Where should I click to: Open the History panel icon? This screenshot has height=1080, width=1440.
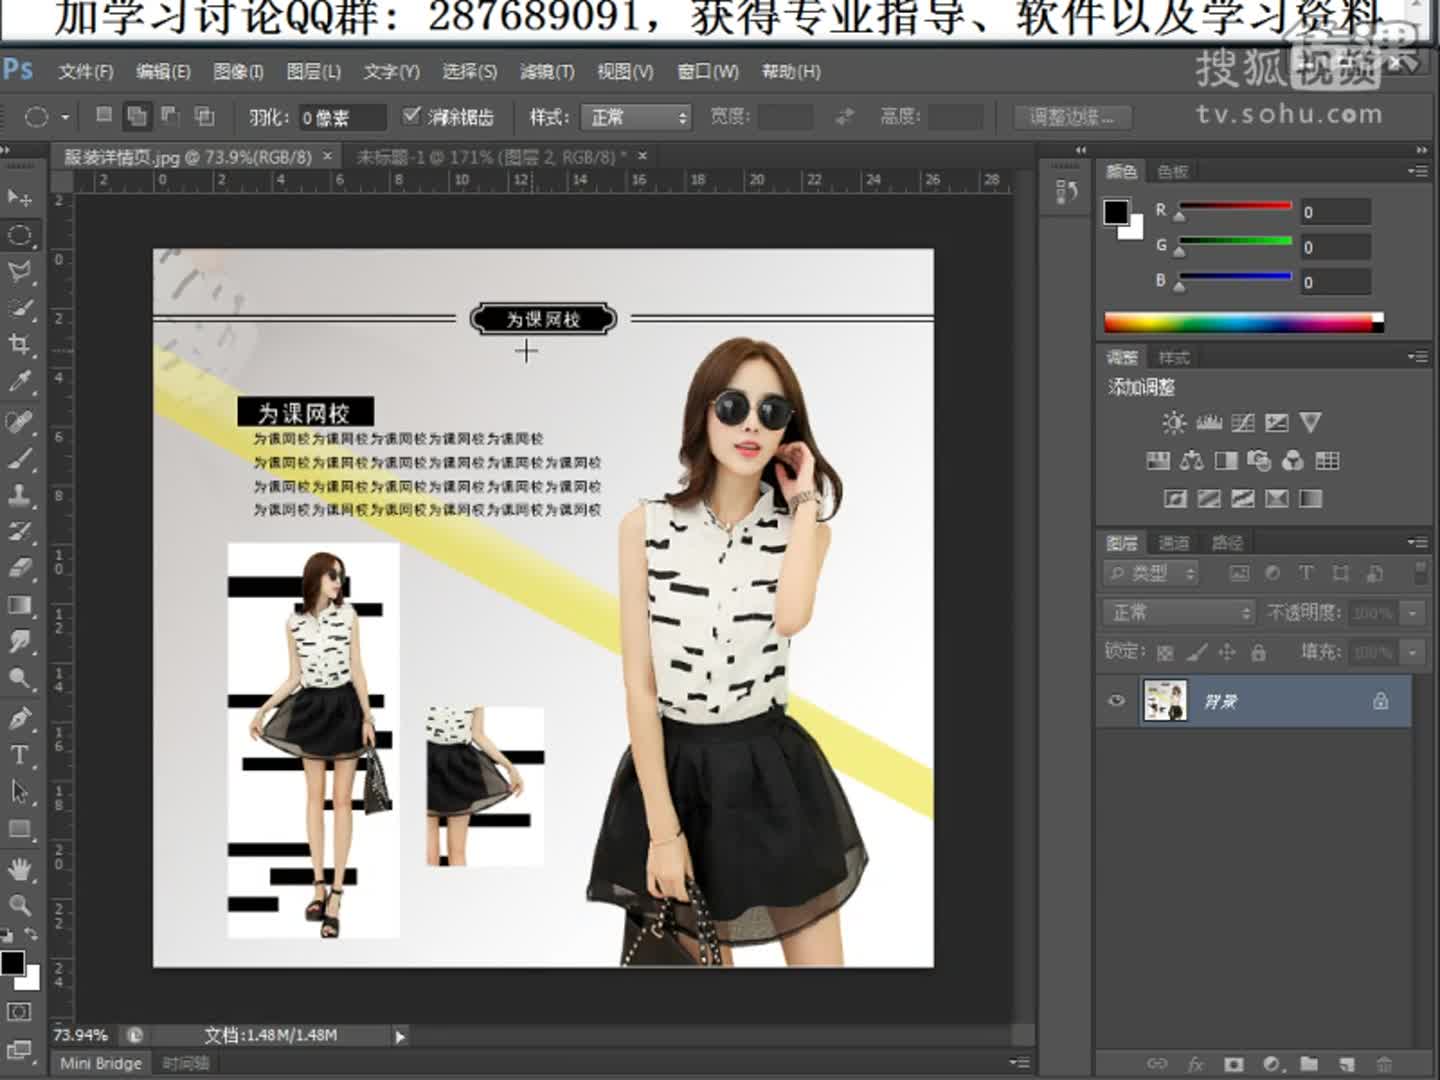coord(1066,192)
